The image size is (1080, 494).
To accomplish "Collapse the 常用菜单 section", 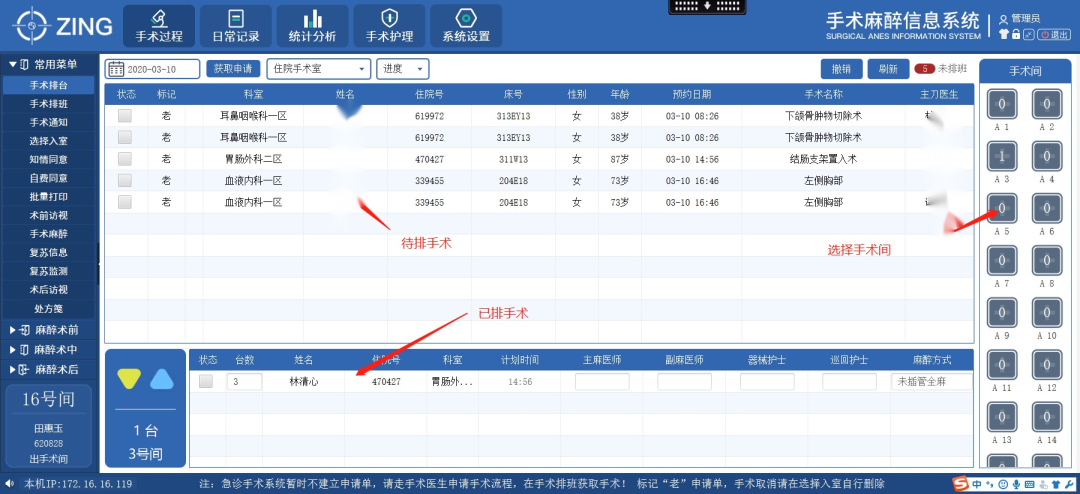I will pyautogui.click(x=48, y=64).
